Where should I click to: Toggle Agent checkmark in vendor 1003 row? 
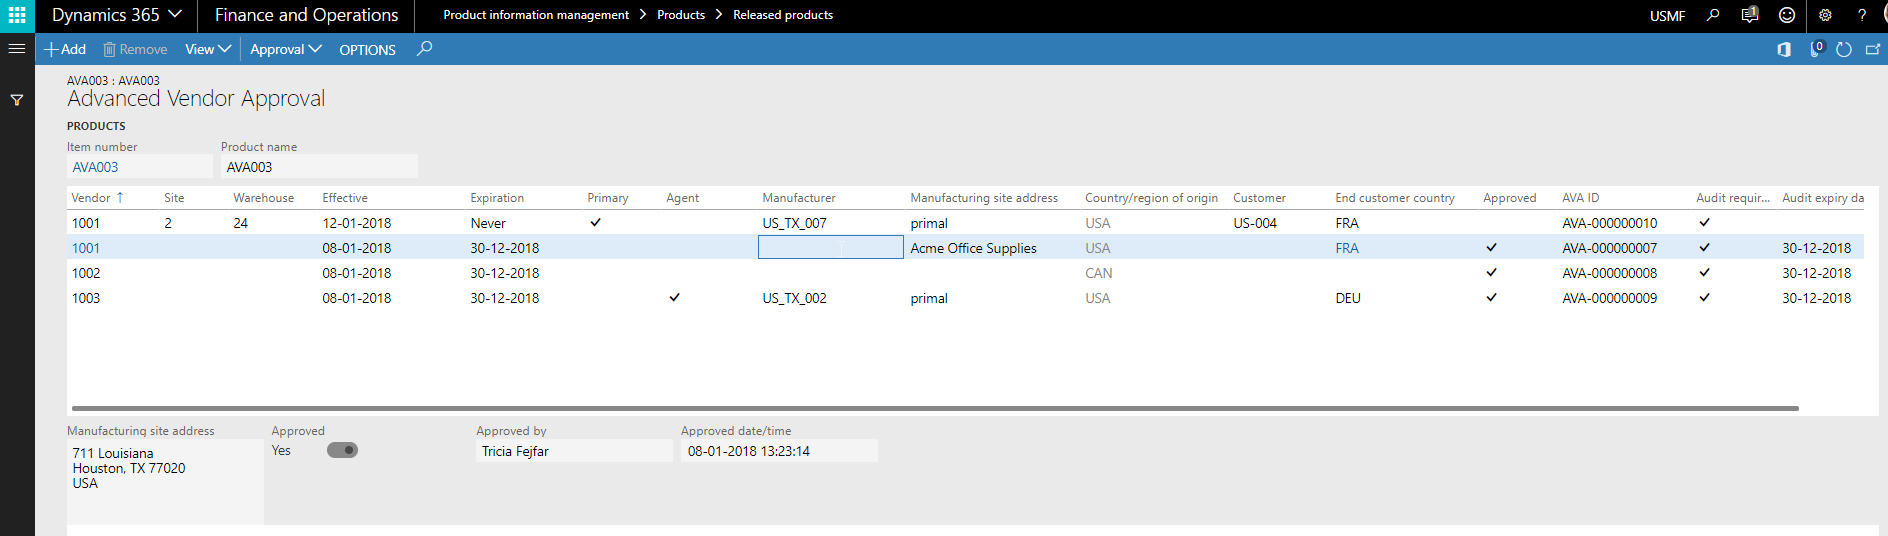(x=674, y=297)
